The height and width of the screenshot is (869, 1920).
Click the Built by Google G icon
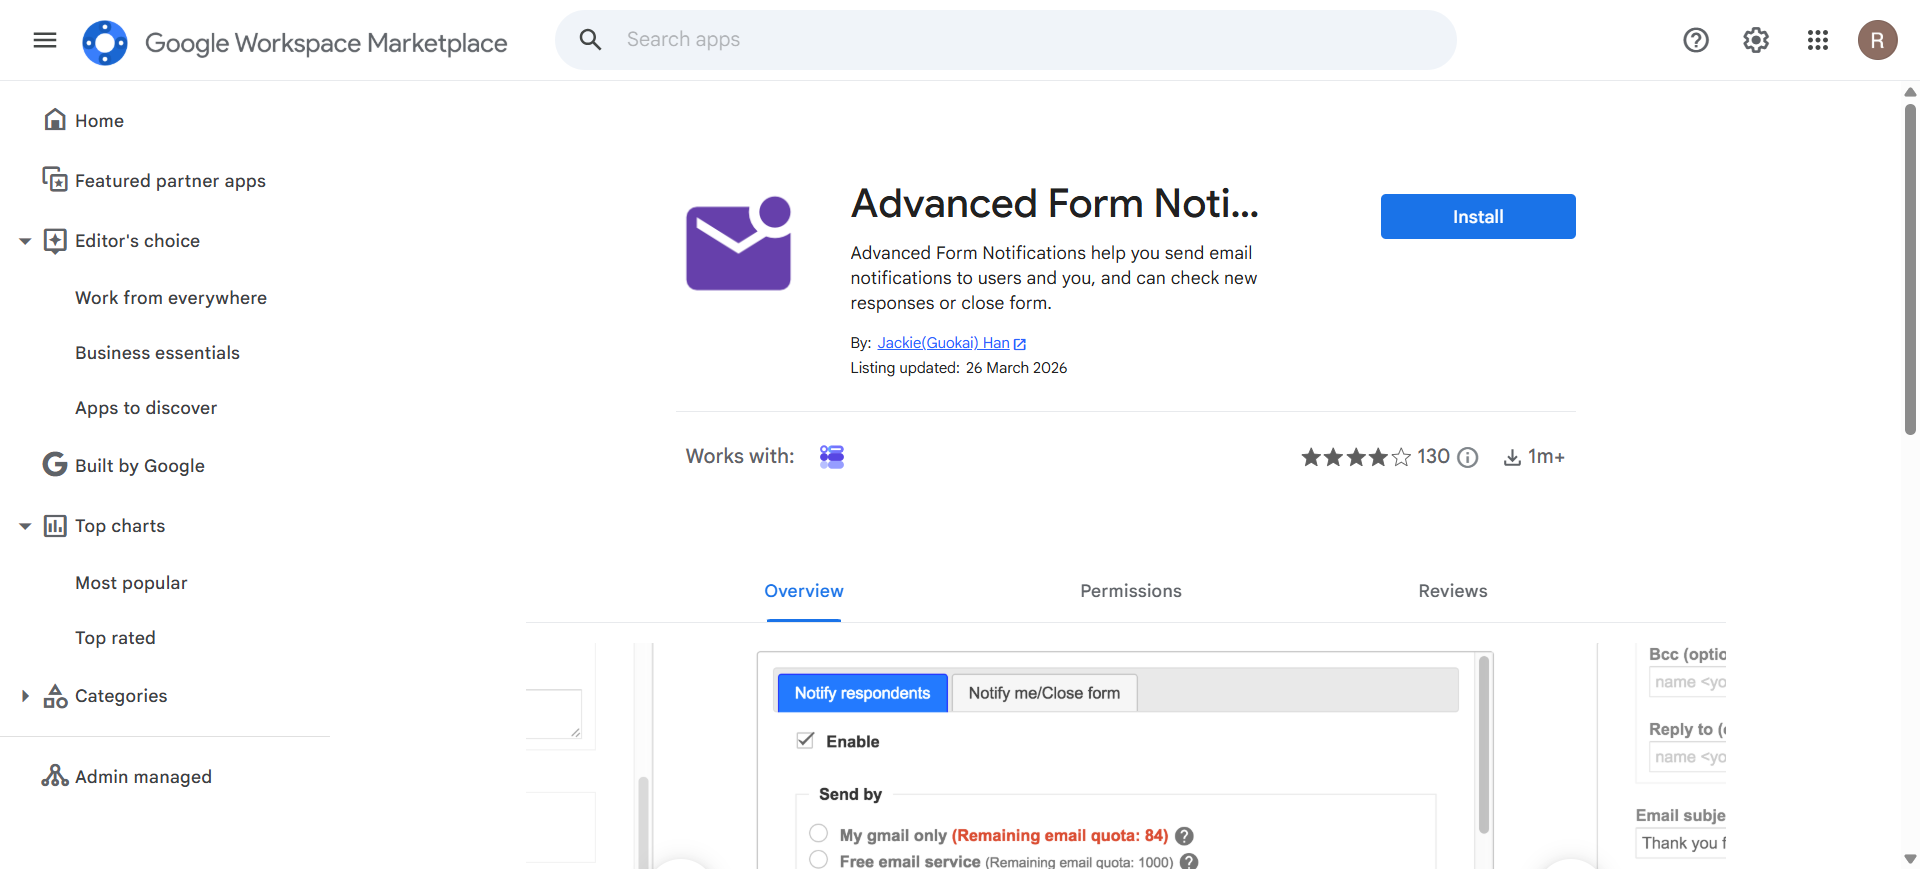click(55, 465)
